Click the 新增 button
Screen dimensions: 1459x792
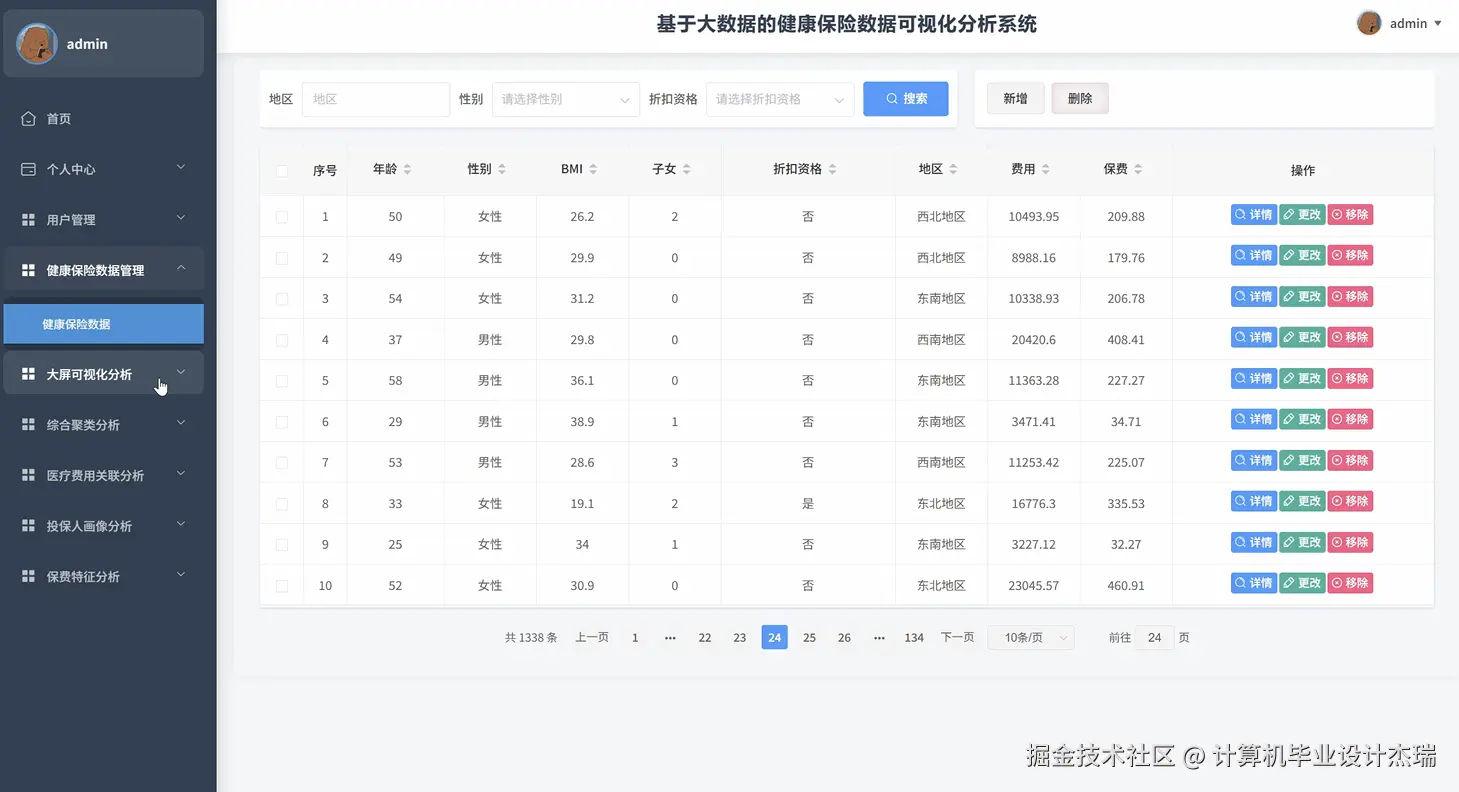pyautogui.click(x=1014, y=98)
